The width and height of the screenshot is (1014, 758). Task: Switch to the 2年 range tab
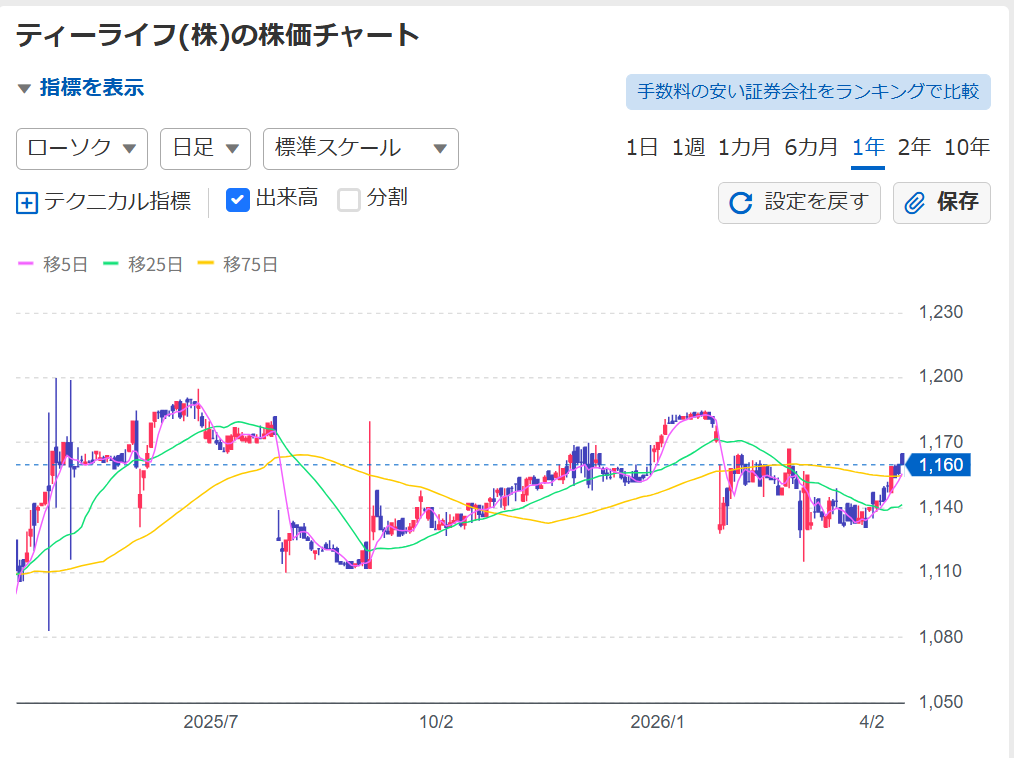pyautogui.click(x=914, y=148)
